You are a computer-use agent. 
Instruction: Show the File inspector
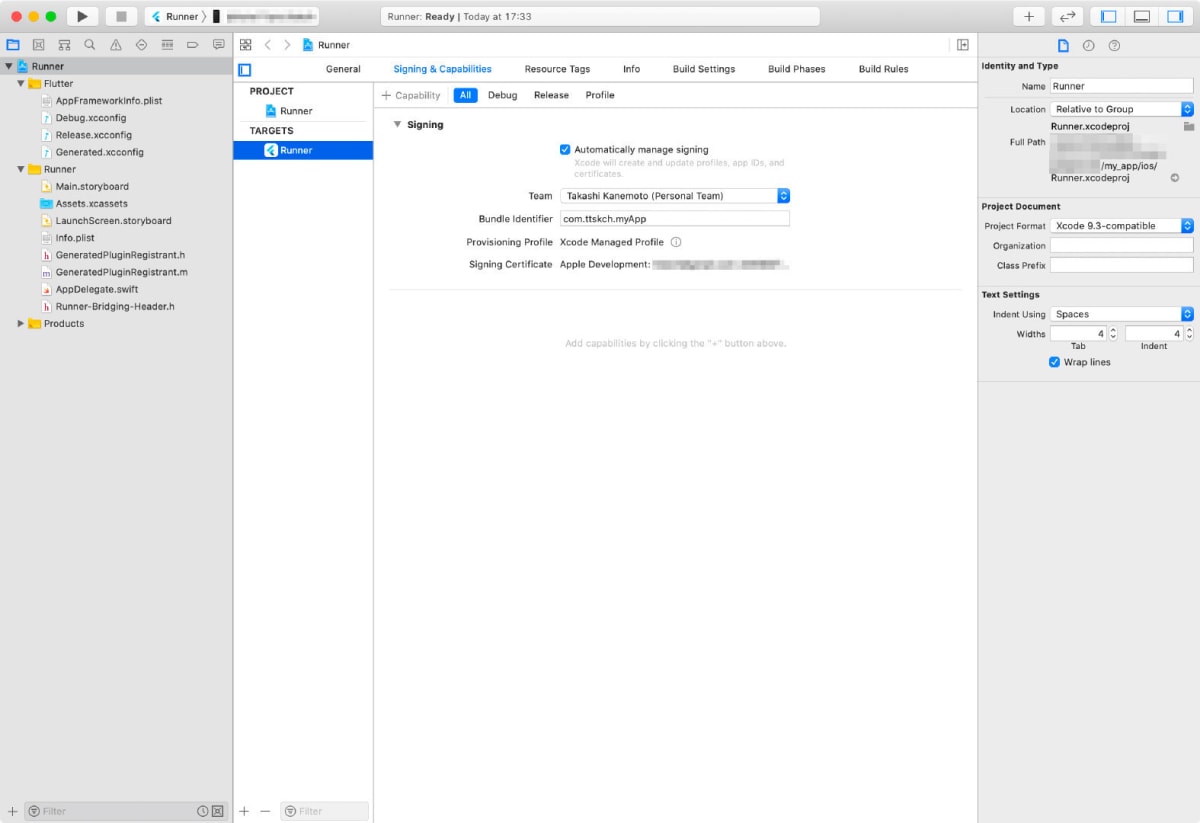coord(1063,46)
